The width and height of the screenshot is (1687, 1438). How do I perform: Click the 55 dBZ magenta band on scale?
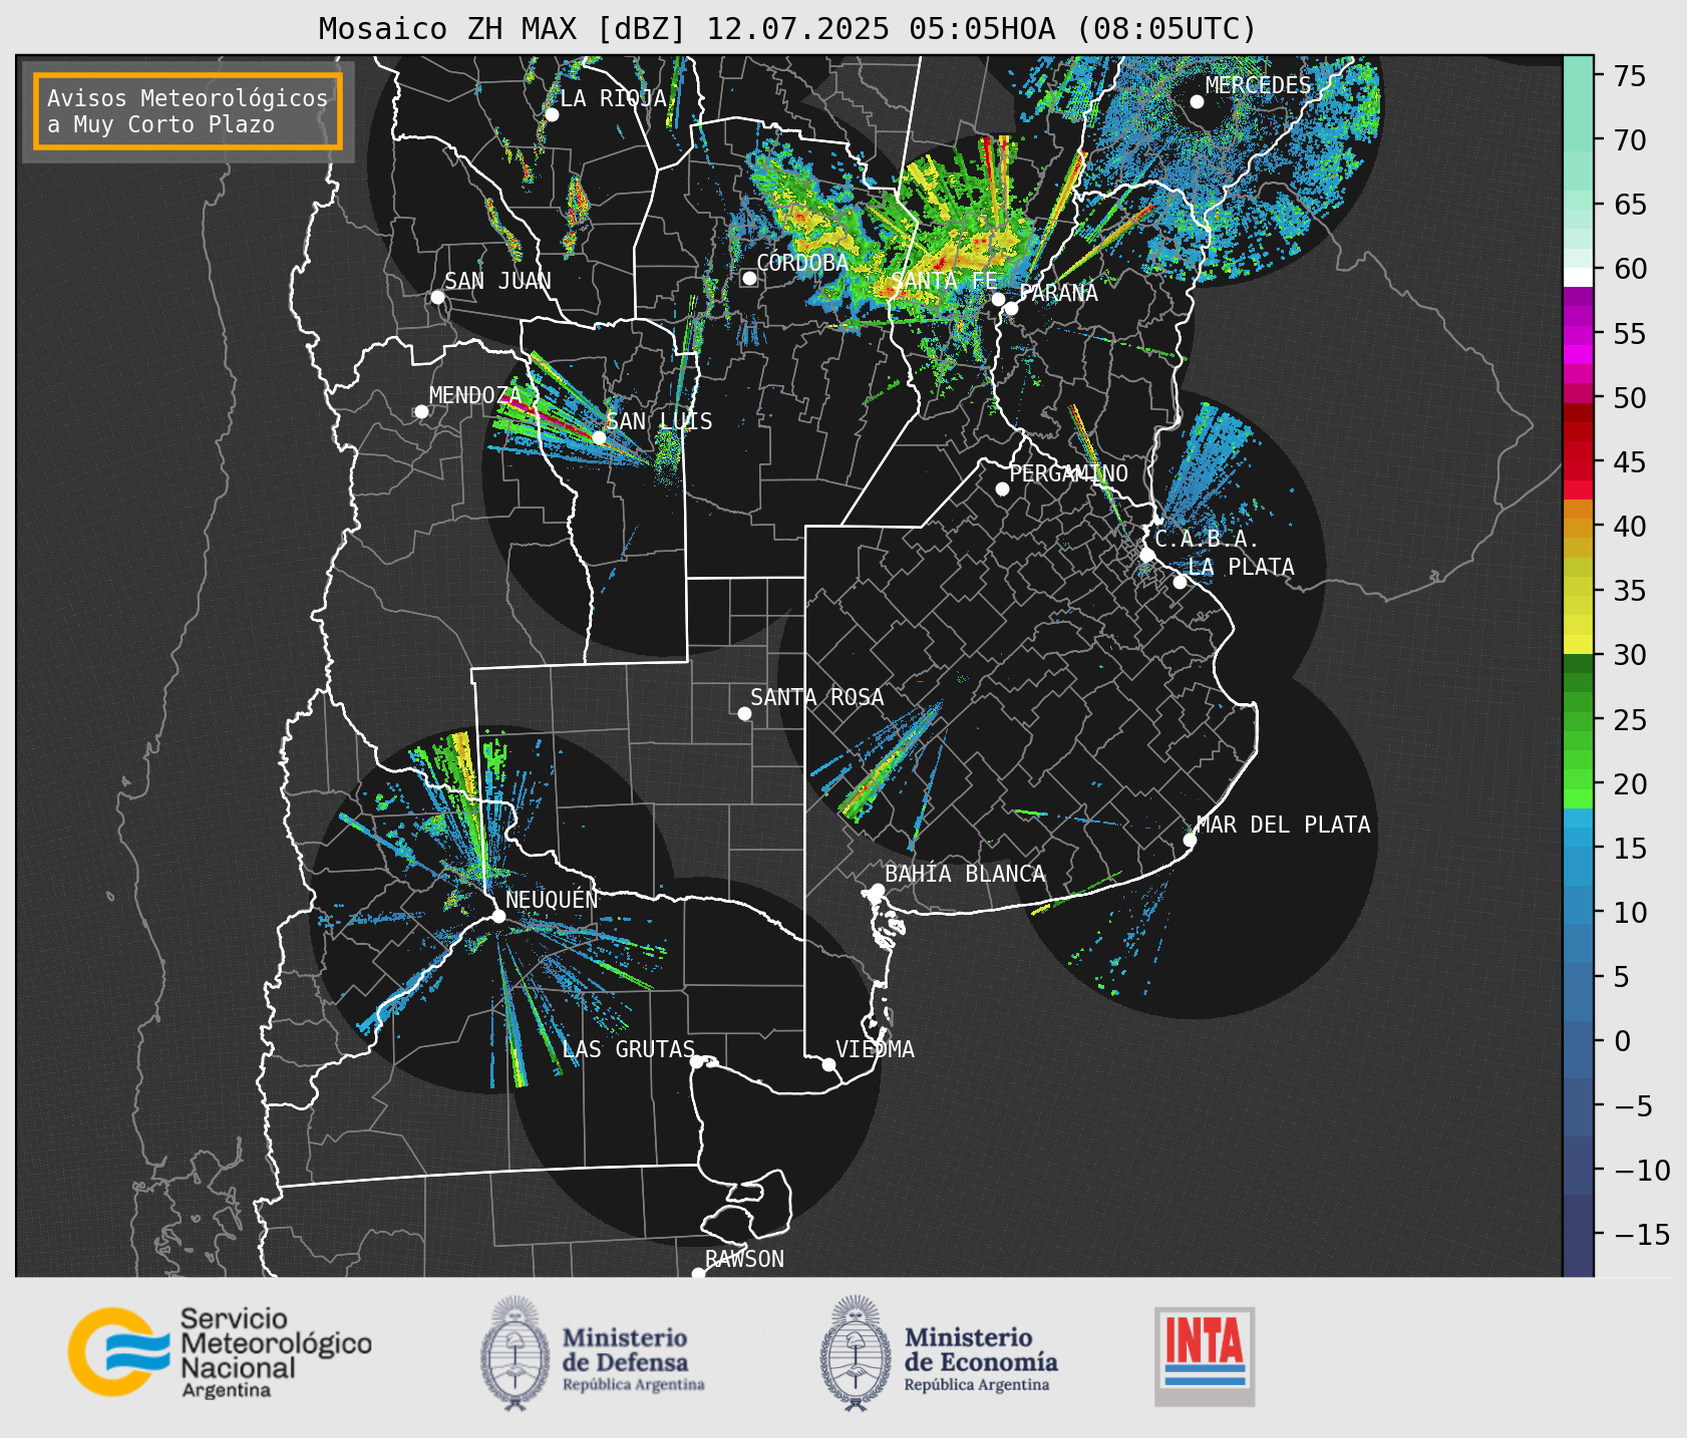coord(1578,333)
